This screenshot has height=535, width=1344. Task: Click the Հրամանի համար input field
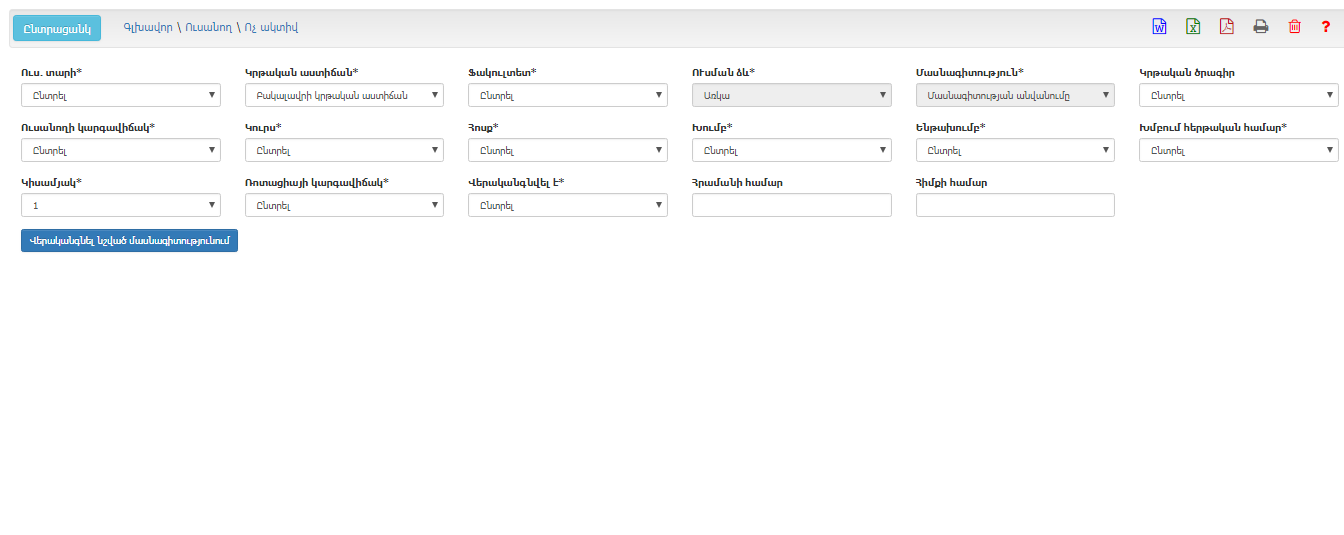point(791,205)
